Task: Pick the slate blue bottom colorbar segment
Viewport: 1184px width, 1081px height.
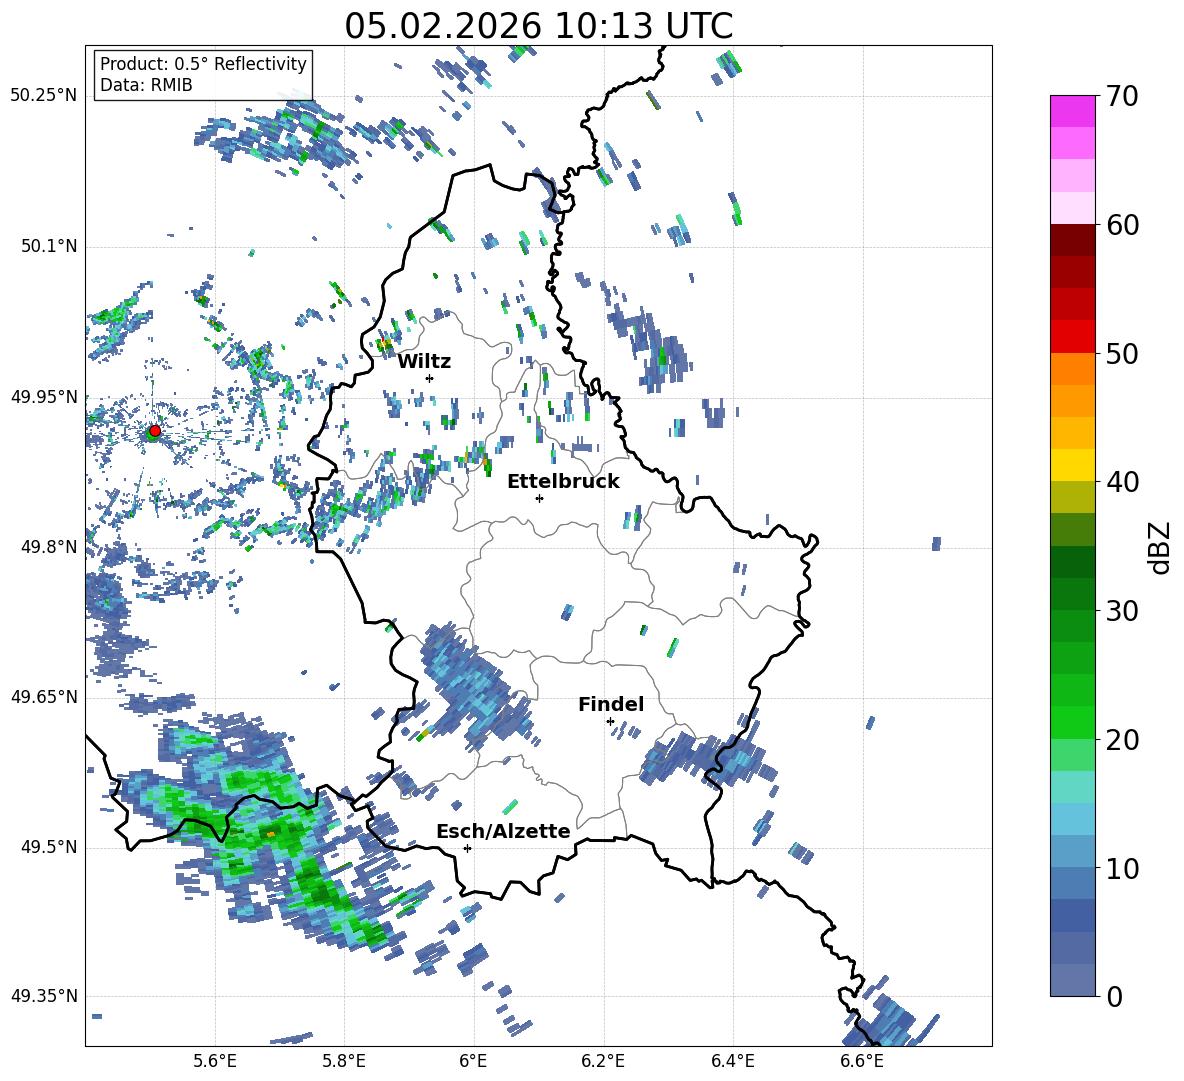Action: pyautogui.click(x=1072, y=980)
